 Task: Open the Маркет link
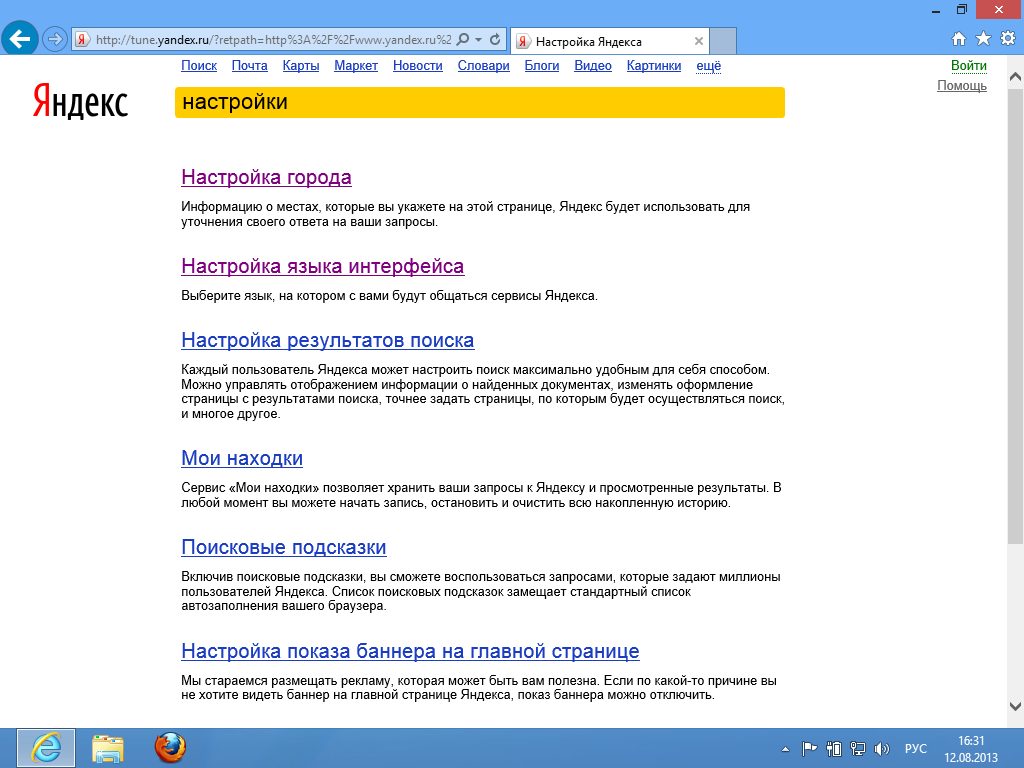click(x=356, y=65)
